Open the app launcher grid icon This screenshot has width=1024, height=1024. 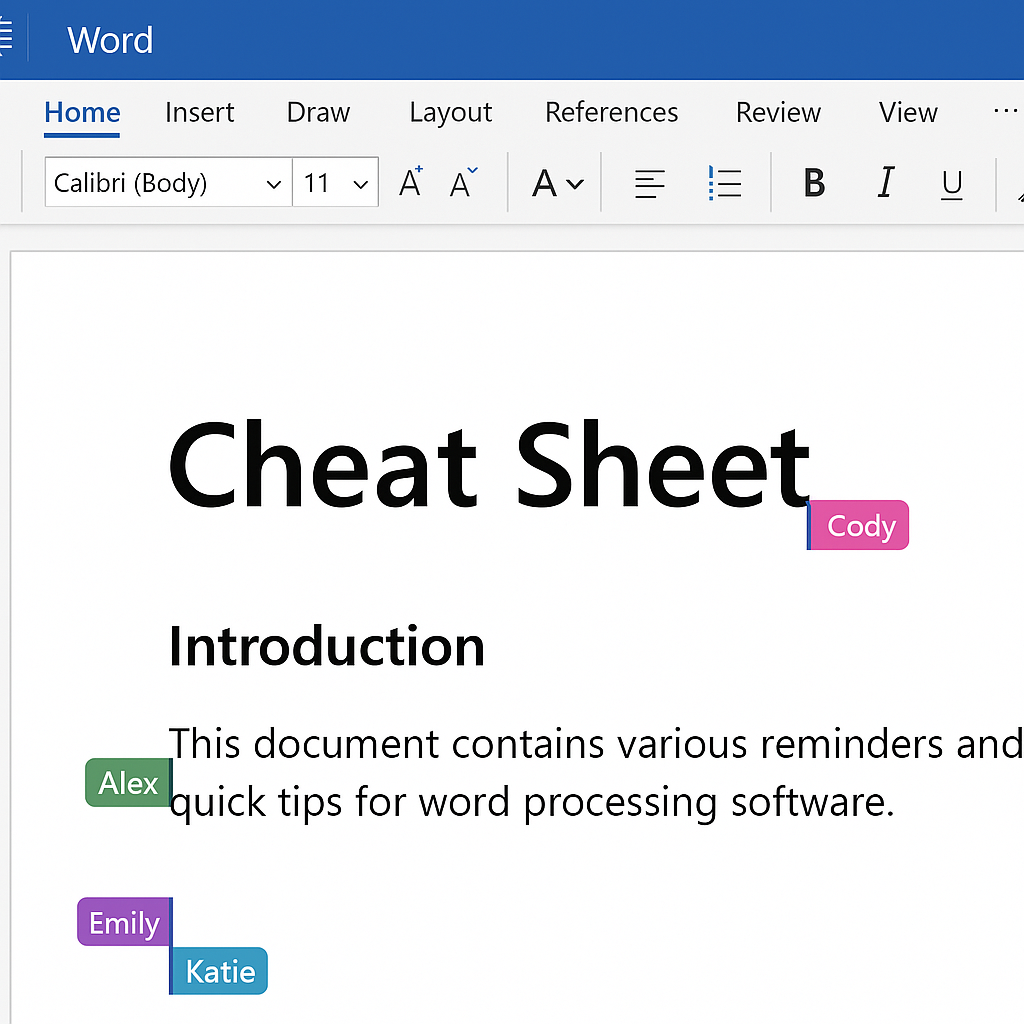click(5, 37)
